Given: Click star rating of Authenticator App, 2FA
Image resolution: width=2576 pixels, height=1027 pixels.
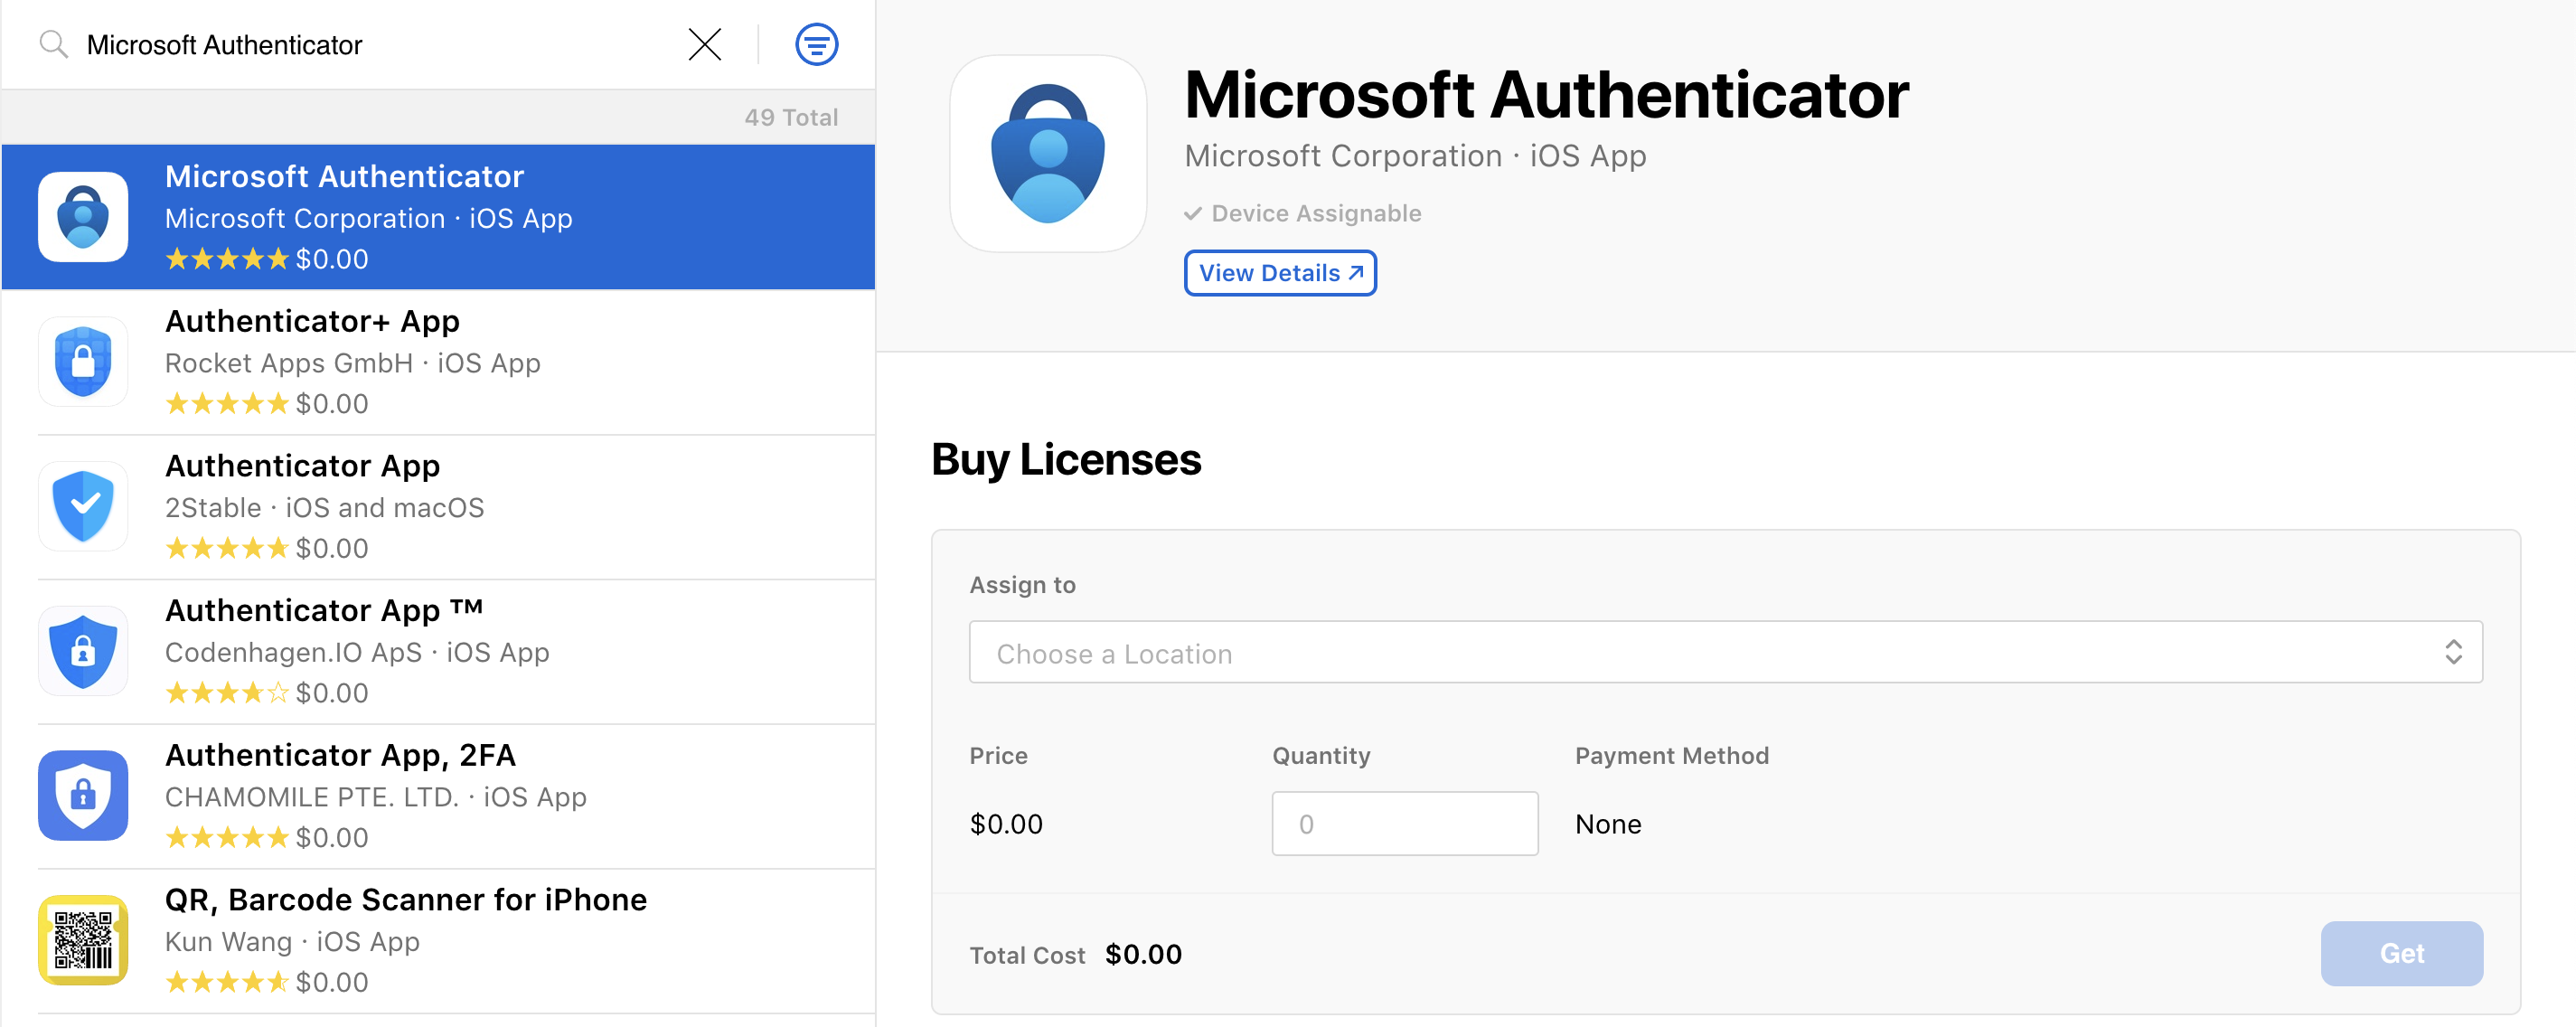Looking at the screenshot, I should [227, 838].
